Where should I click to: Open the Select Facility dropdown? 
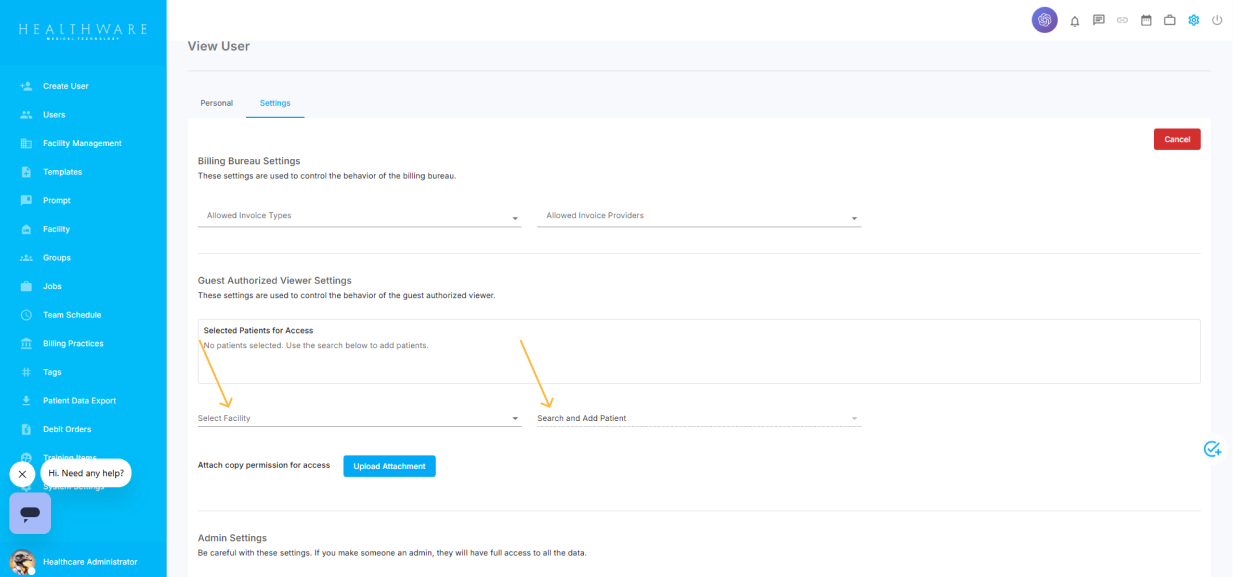[x=359, y=418]
